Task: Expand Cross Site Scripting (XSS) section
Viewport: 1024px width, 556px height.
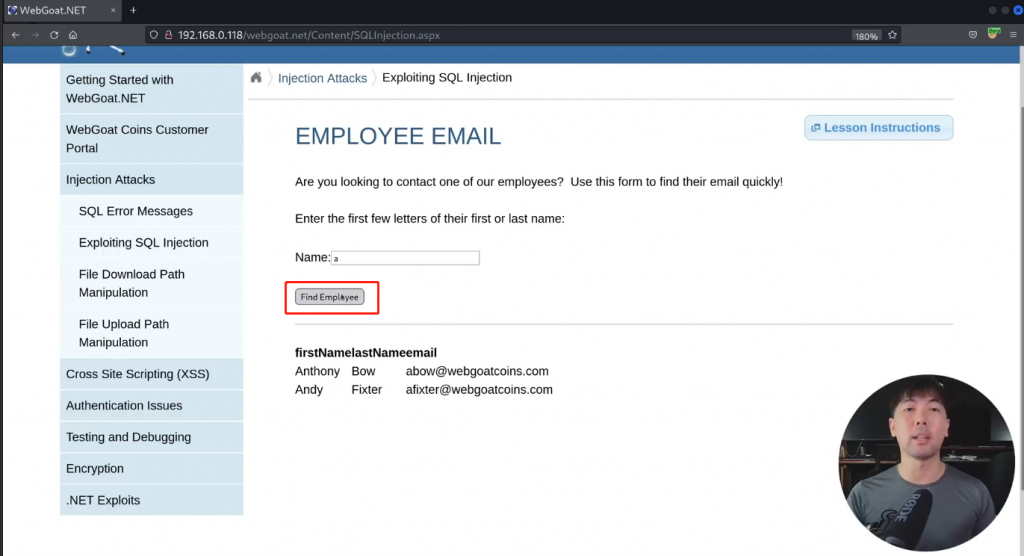Action: [152, 374]
